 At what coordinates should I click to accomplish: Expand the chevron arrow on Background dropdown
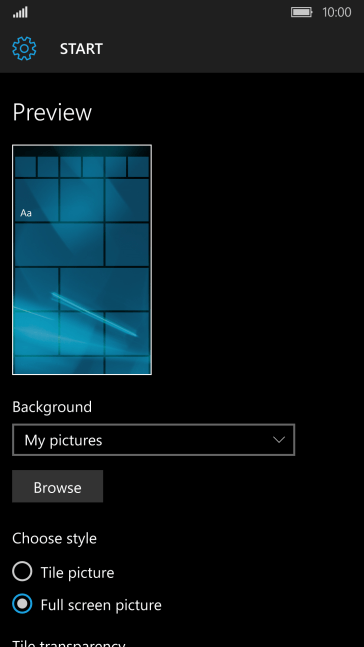(x=279, y=440)
